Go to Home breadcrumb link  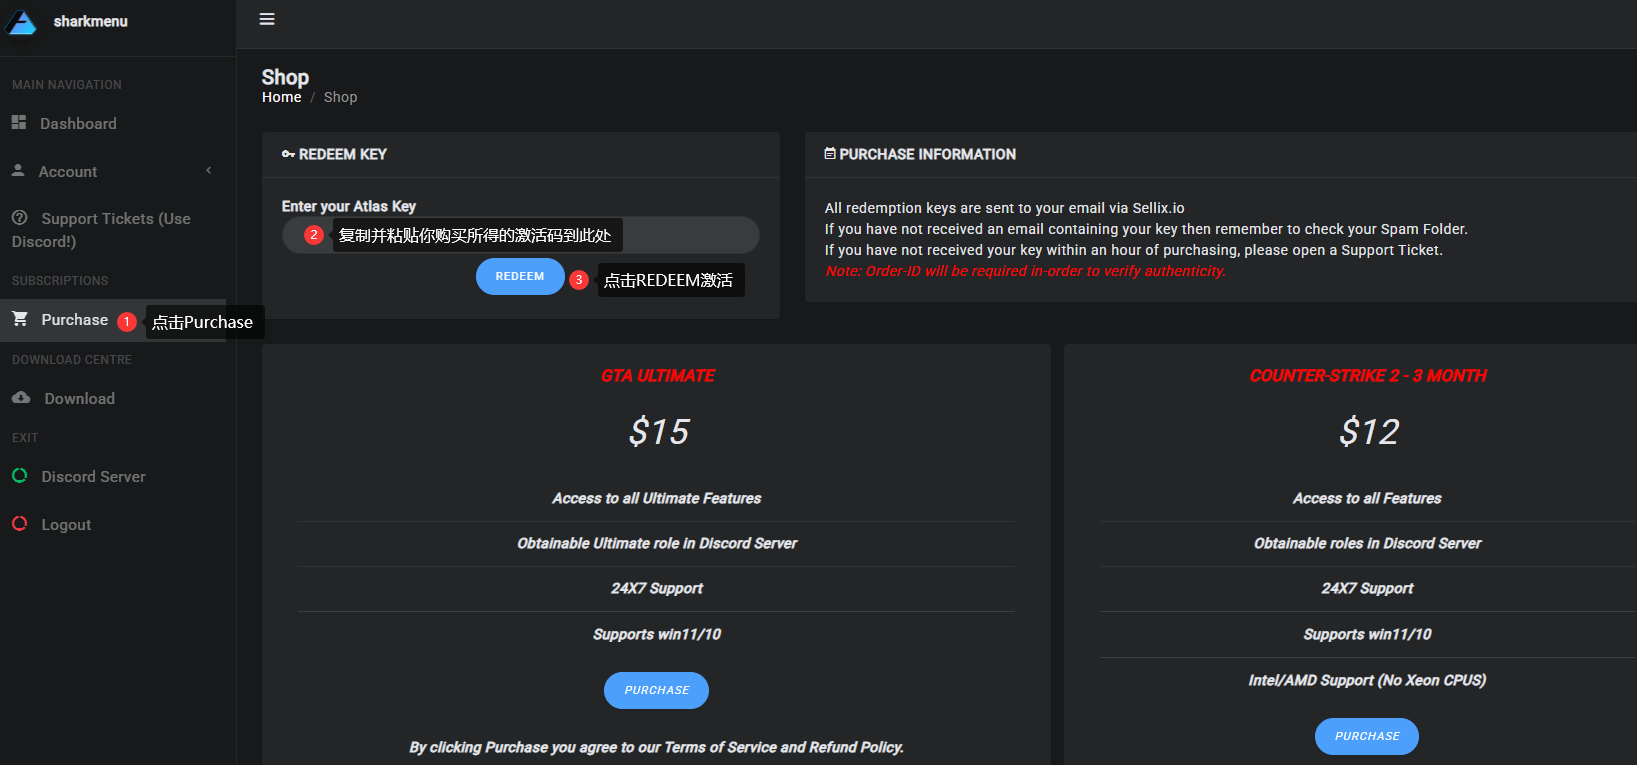[281, 97]
